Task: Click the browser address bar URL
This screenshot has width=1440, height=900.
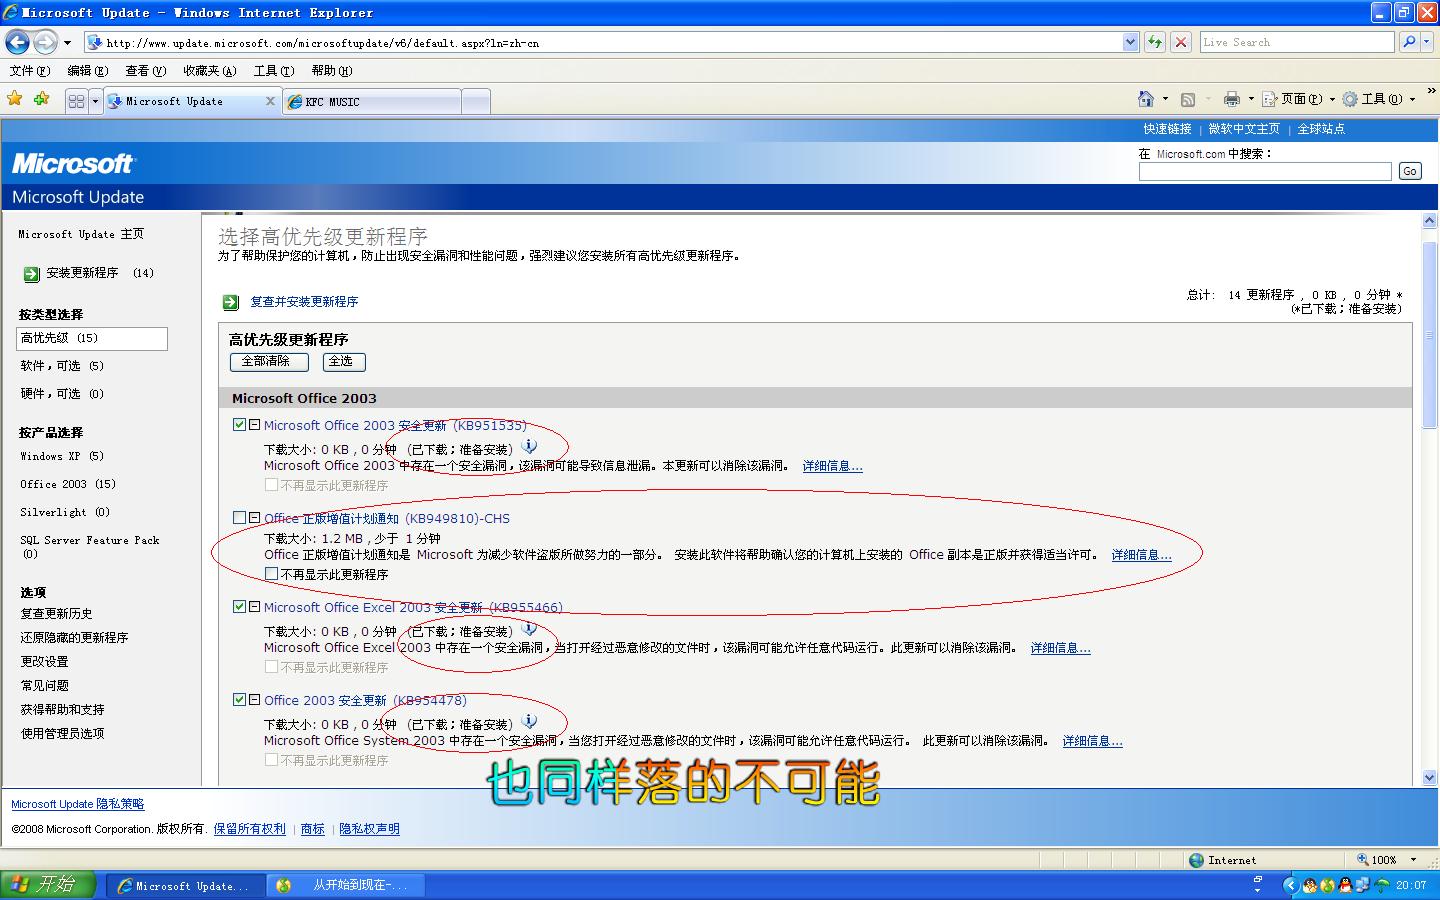Action: [x=603, y=42]
